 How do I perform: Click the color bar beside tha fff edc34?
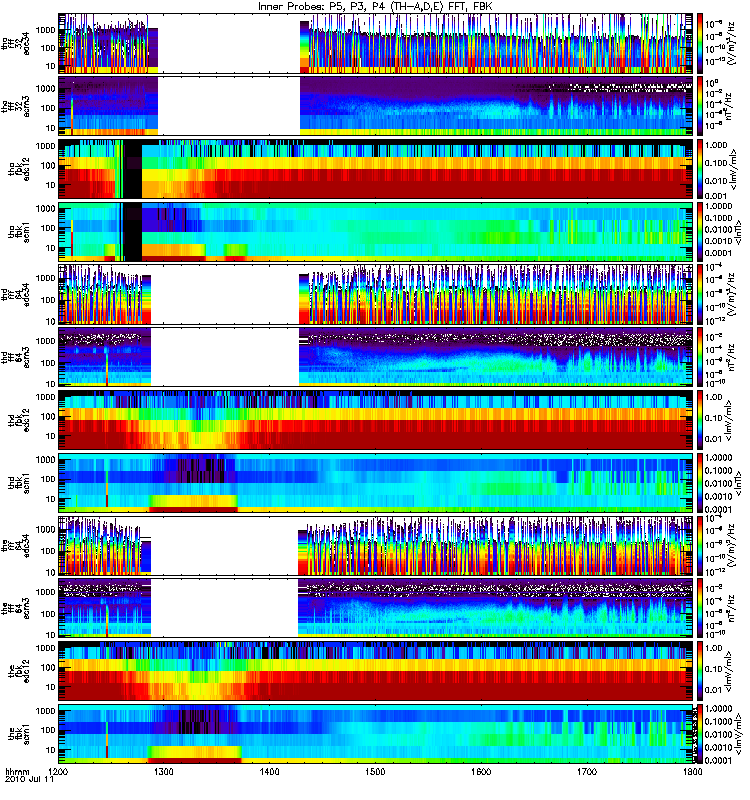click(700, 43)
